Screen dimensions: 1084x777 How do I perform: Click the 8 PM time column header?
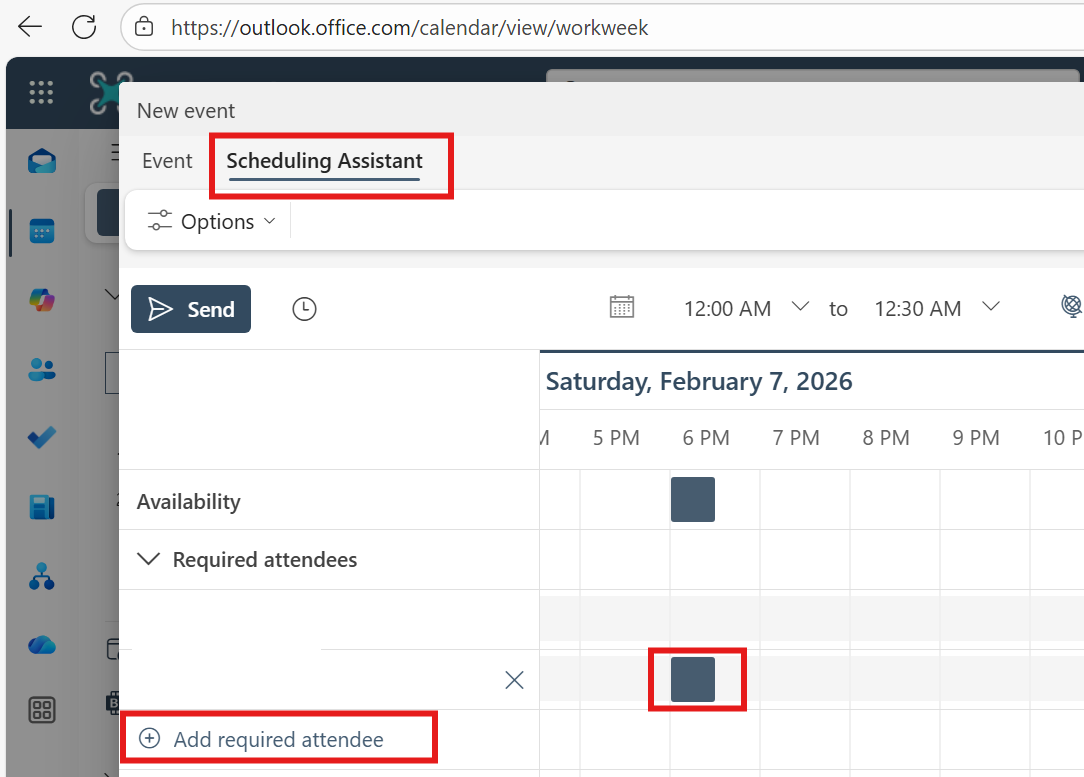886,438
